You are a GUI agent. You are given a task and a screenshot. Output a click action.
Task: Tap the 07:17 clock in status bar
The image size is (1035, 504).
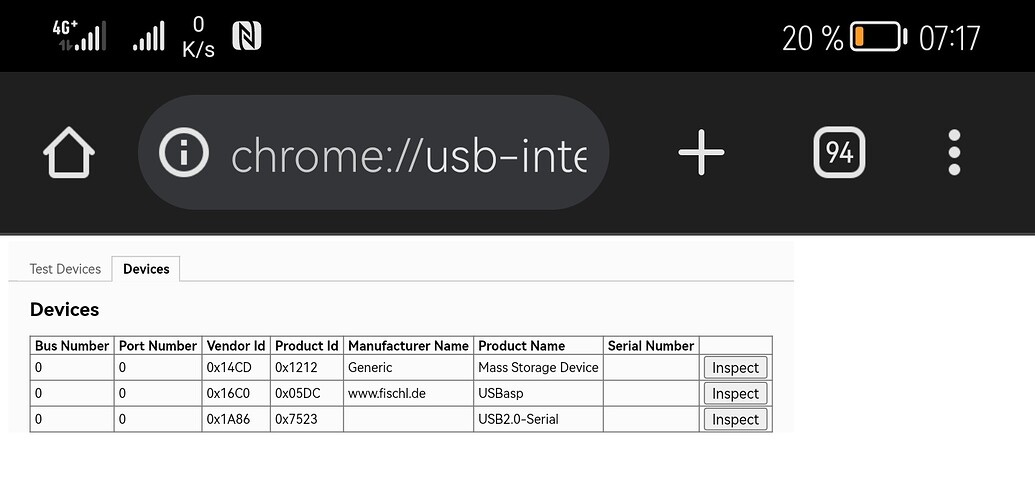(x=949, y=38)
